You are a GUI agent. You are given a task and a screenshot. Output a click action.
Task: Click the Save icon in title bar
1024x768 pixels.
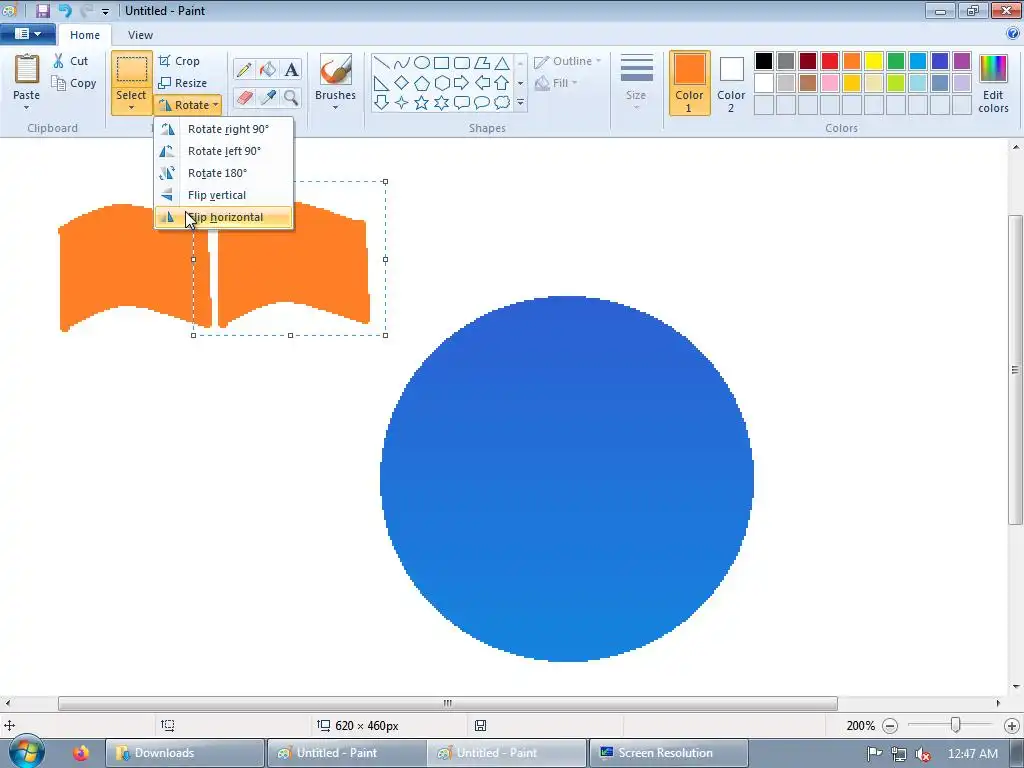42,10
